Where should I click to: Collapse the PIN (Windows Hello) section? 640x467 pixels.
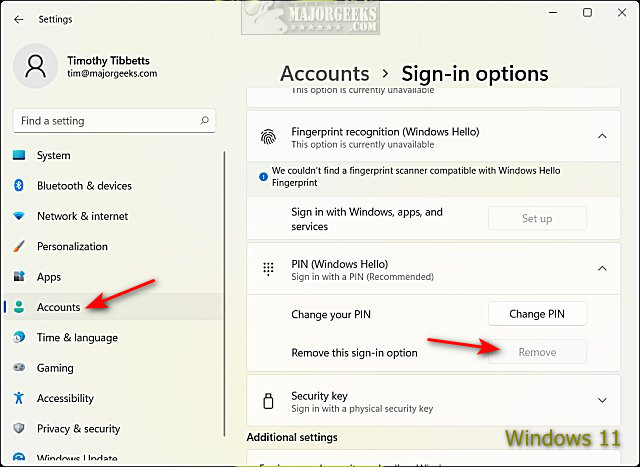(602, 268)
